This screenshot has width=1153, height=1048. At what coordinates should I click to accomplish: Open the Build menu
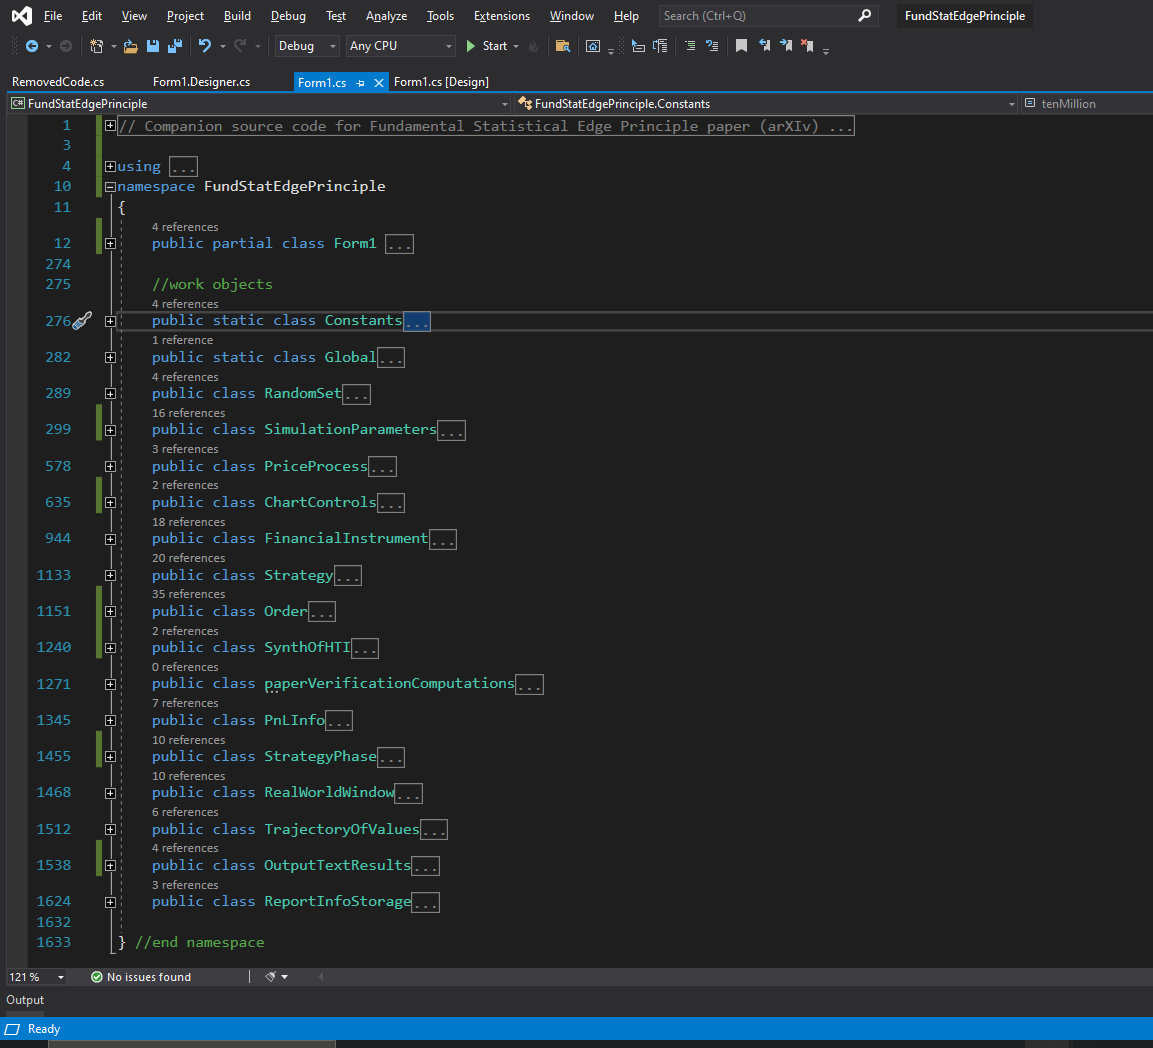coord(237,16)
